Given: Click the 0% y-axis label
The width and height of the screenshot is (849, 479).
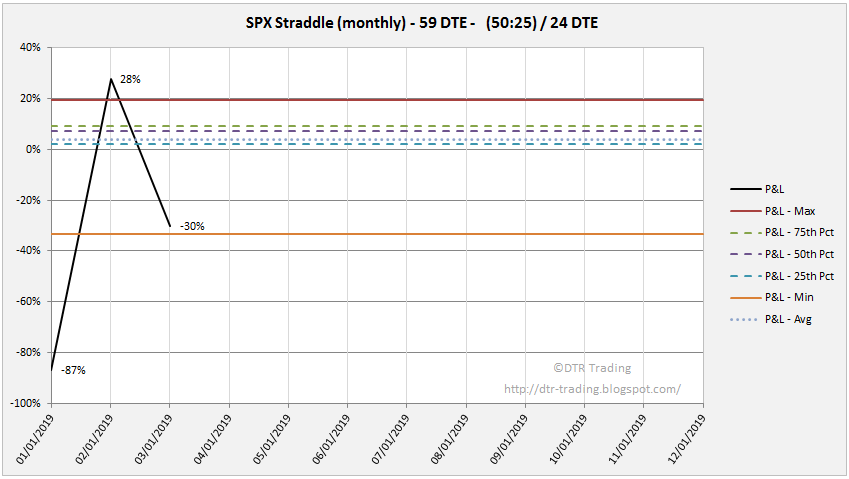Looking at the screenshot, I should 33,149.
